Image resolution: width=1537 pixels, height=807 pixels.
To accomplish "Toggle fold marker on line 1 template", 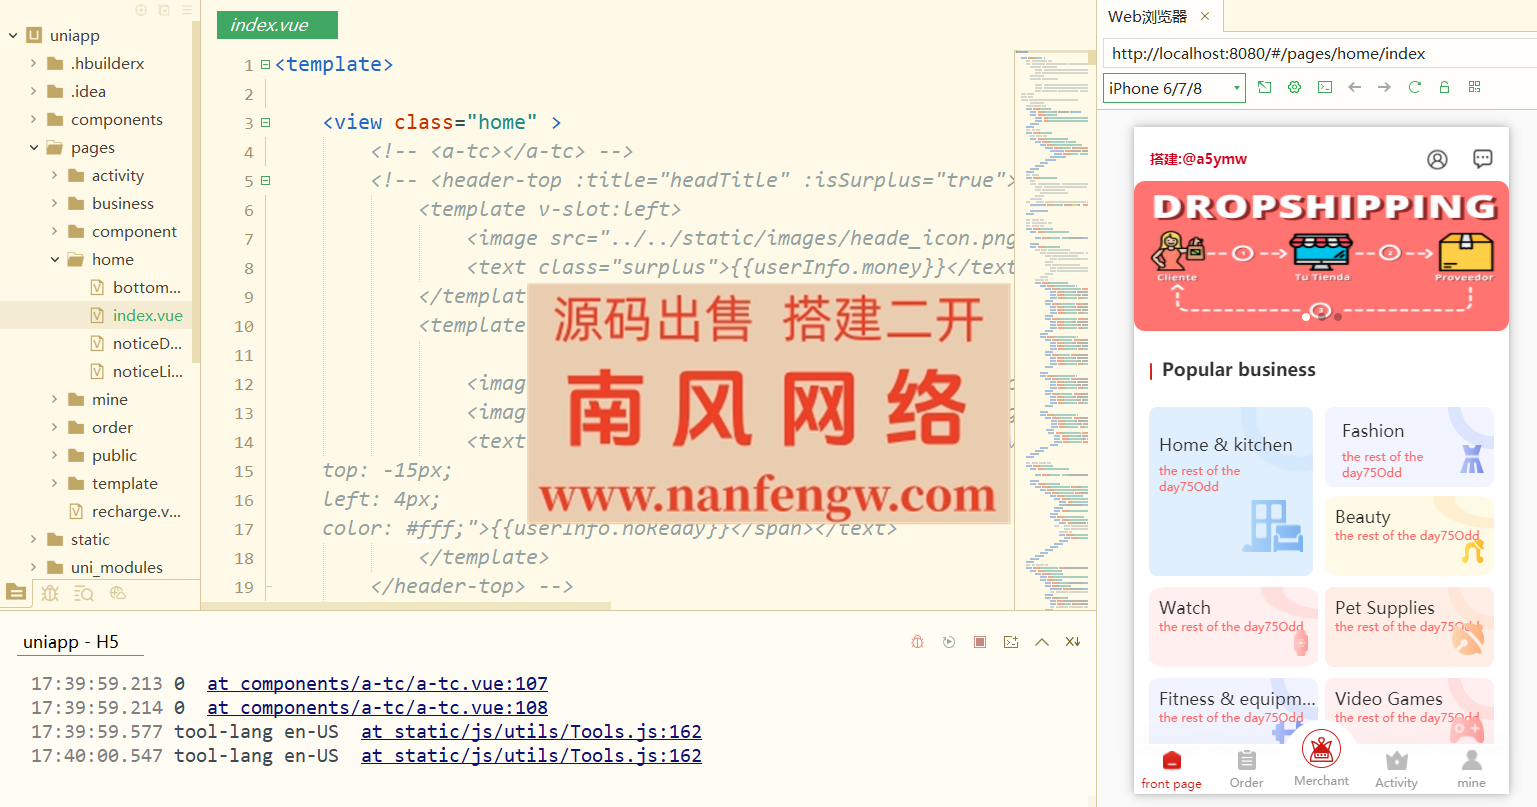I will [x=266, y=65].
